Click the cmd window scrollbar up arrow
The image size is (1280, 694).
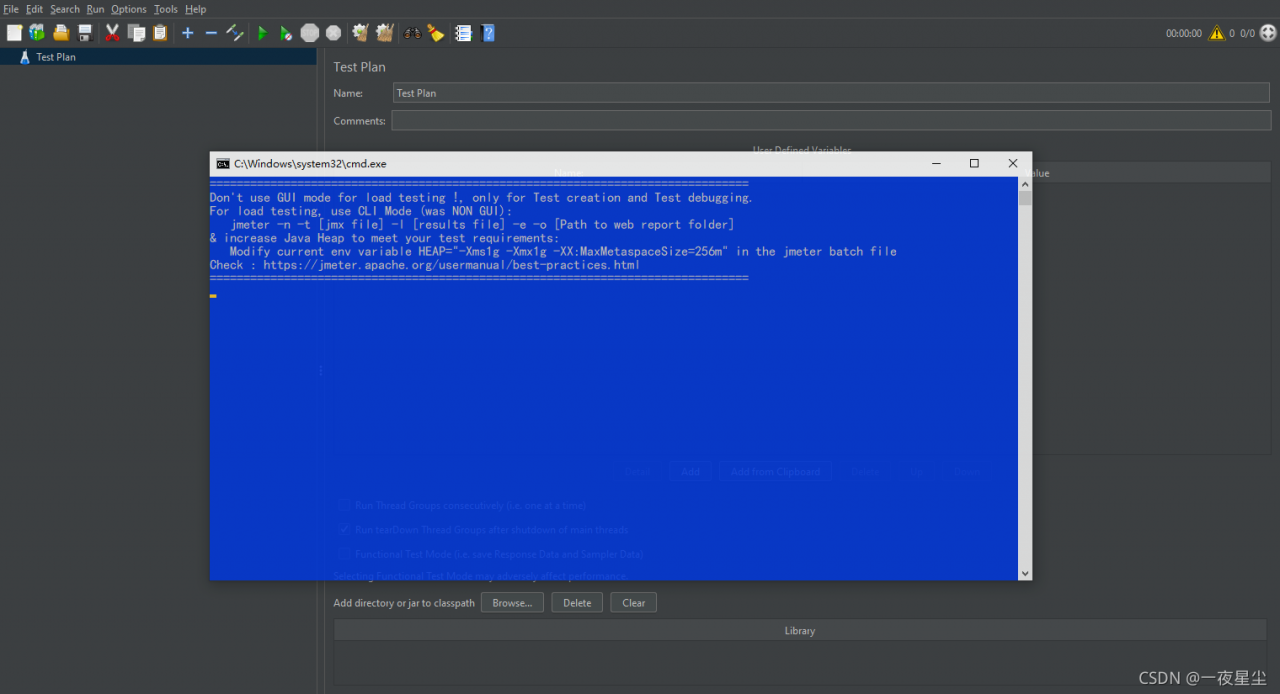[x=1025, y=184]
